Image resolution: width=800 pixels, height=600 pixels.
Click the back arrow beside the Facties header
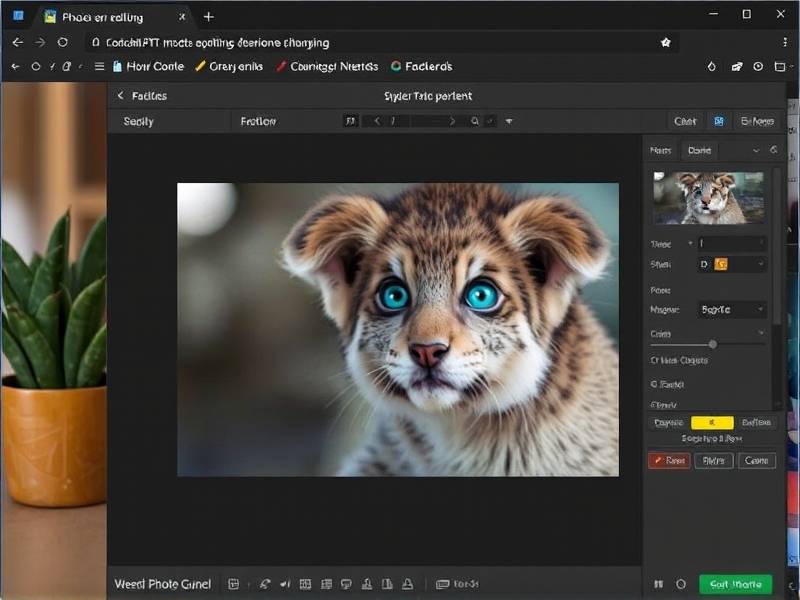pyautogui.click(x=120, y=96)
